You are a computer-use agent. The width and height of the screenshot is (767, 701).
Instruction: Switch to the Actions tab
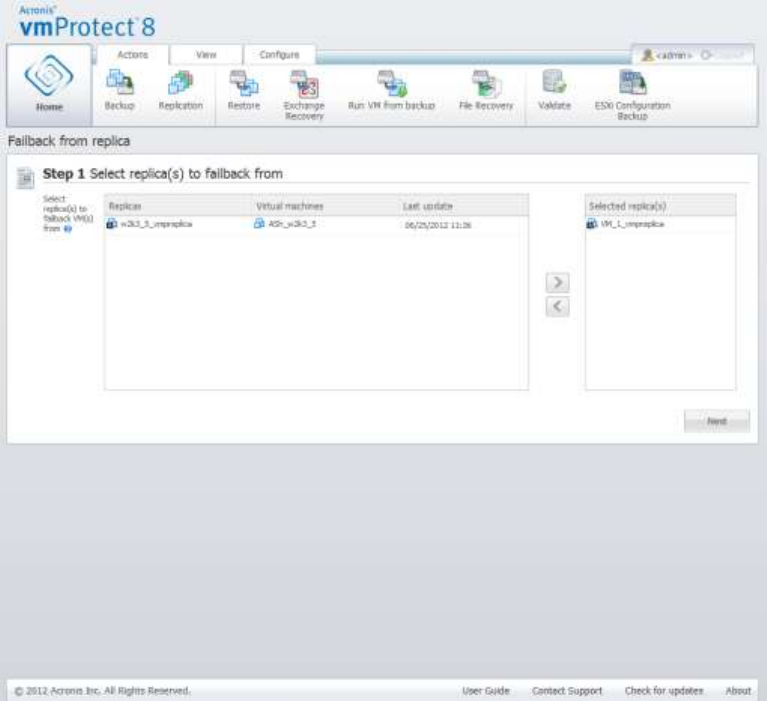pyautogui.click(x=133, y=55)
